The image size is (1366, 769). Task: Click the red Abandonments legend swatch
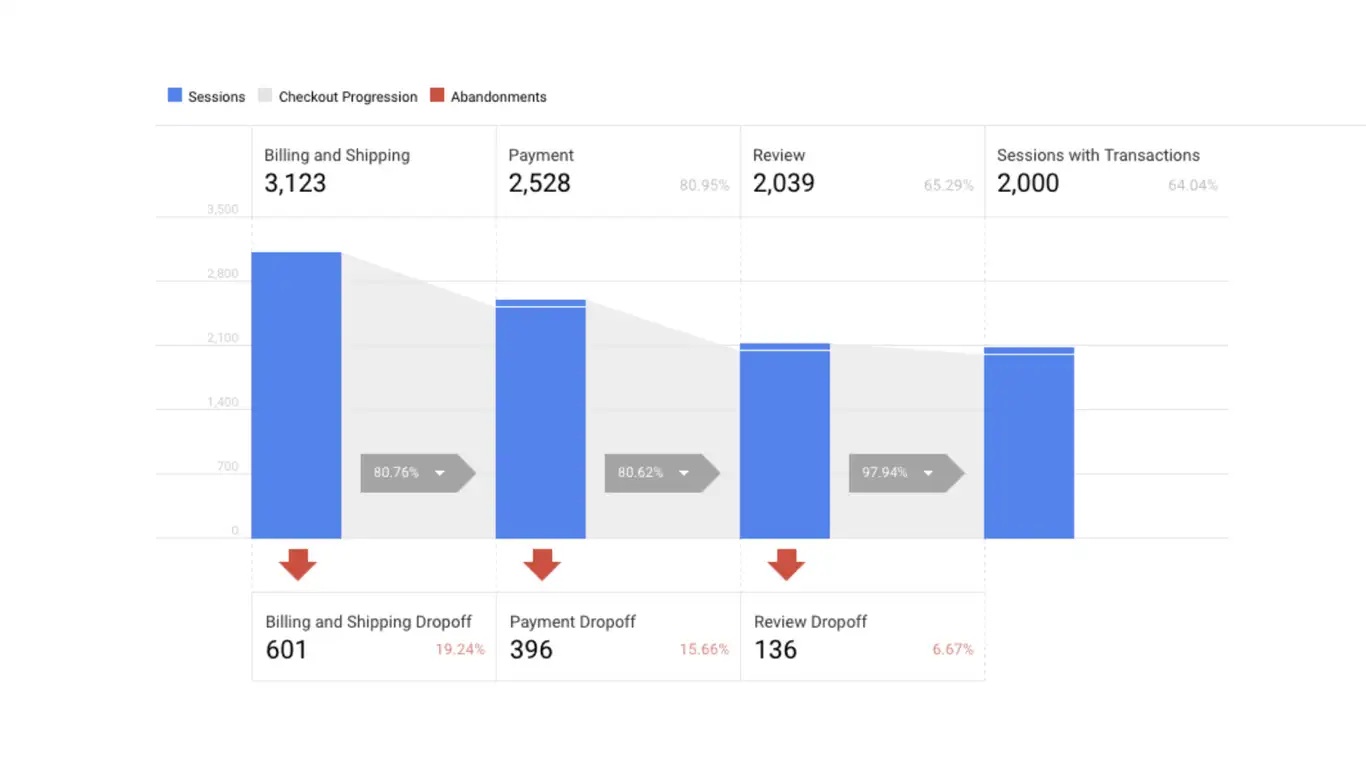click(x=437, y=96)
